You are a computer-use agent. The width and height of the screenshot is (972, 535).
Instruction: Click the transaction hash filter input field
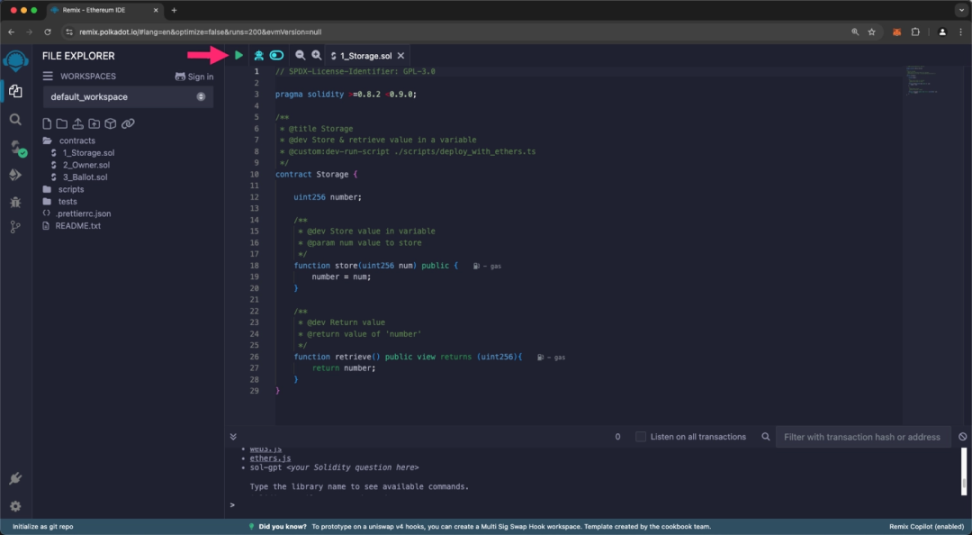tap(862, 437)
